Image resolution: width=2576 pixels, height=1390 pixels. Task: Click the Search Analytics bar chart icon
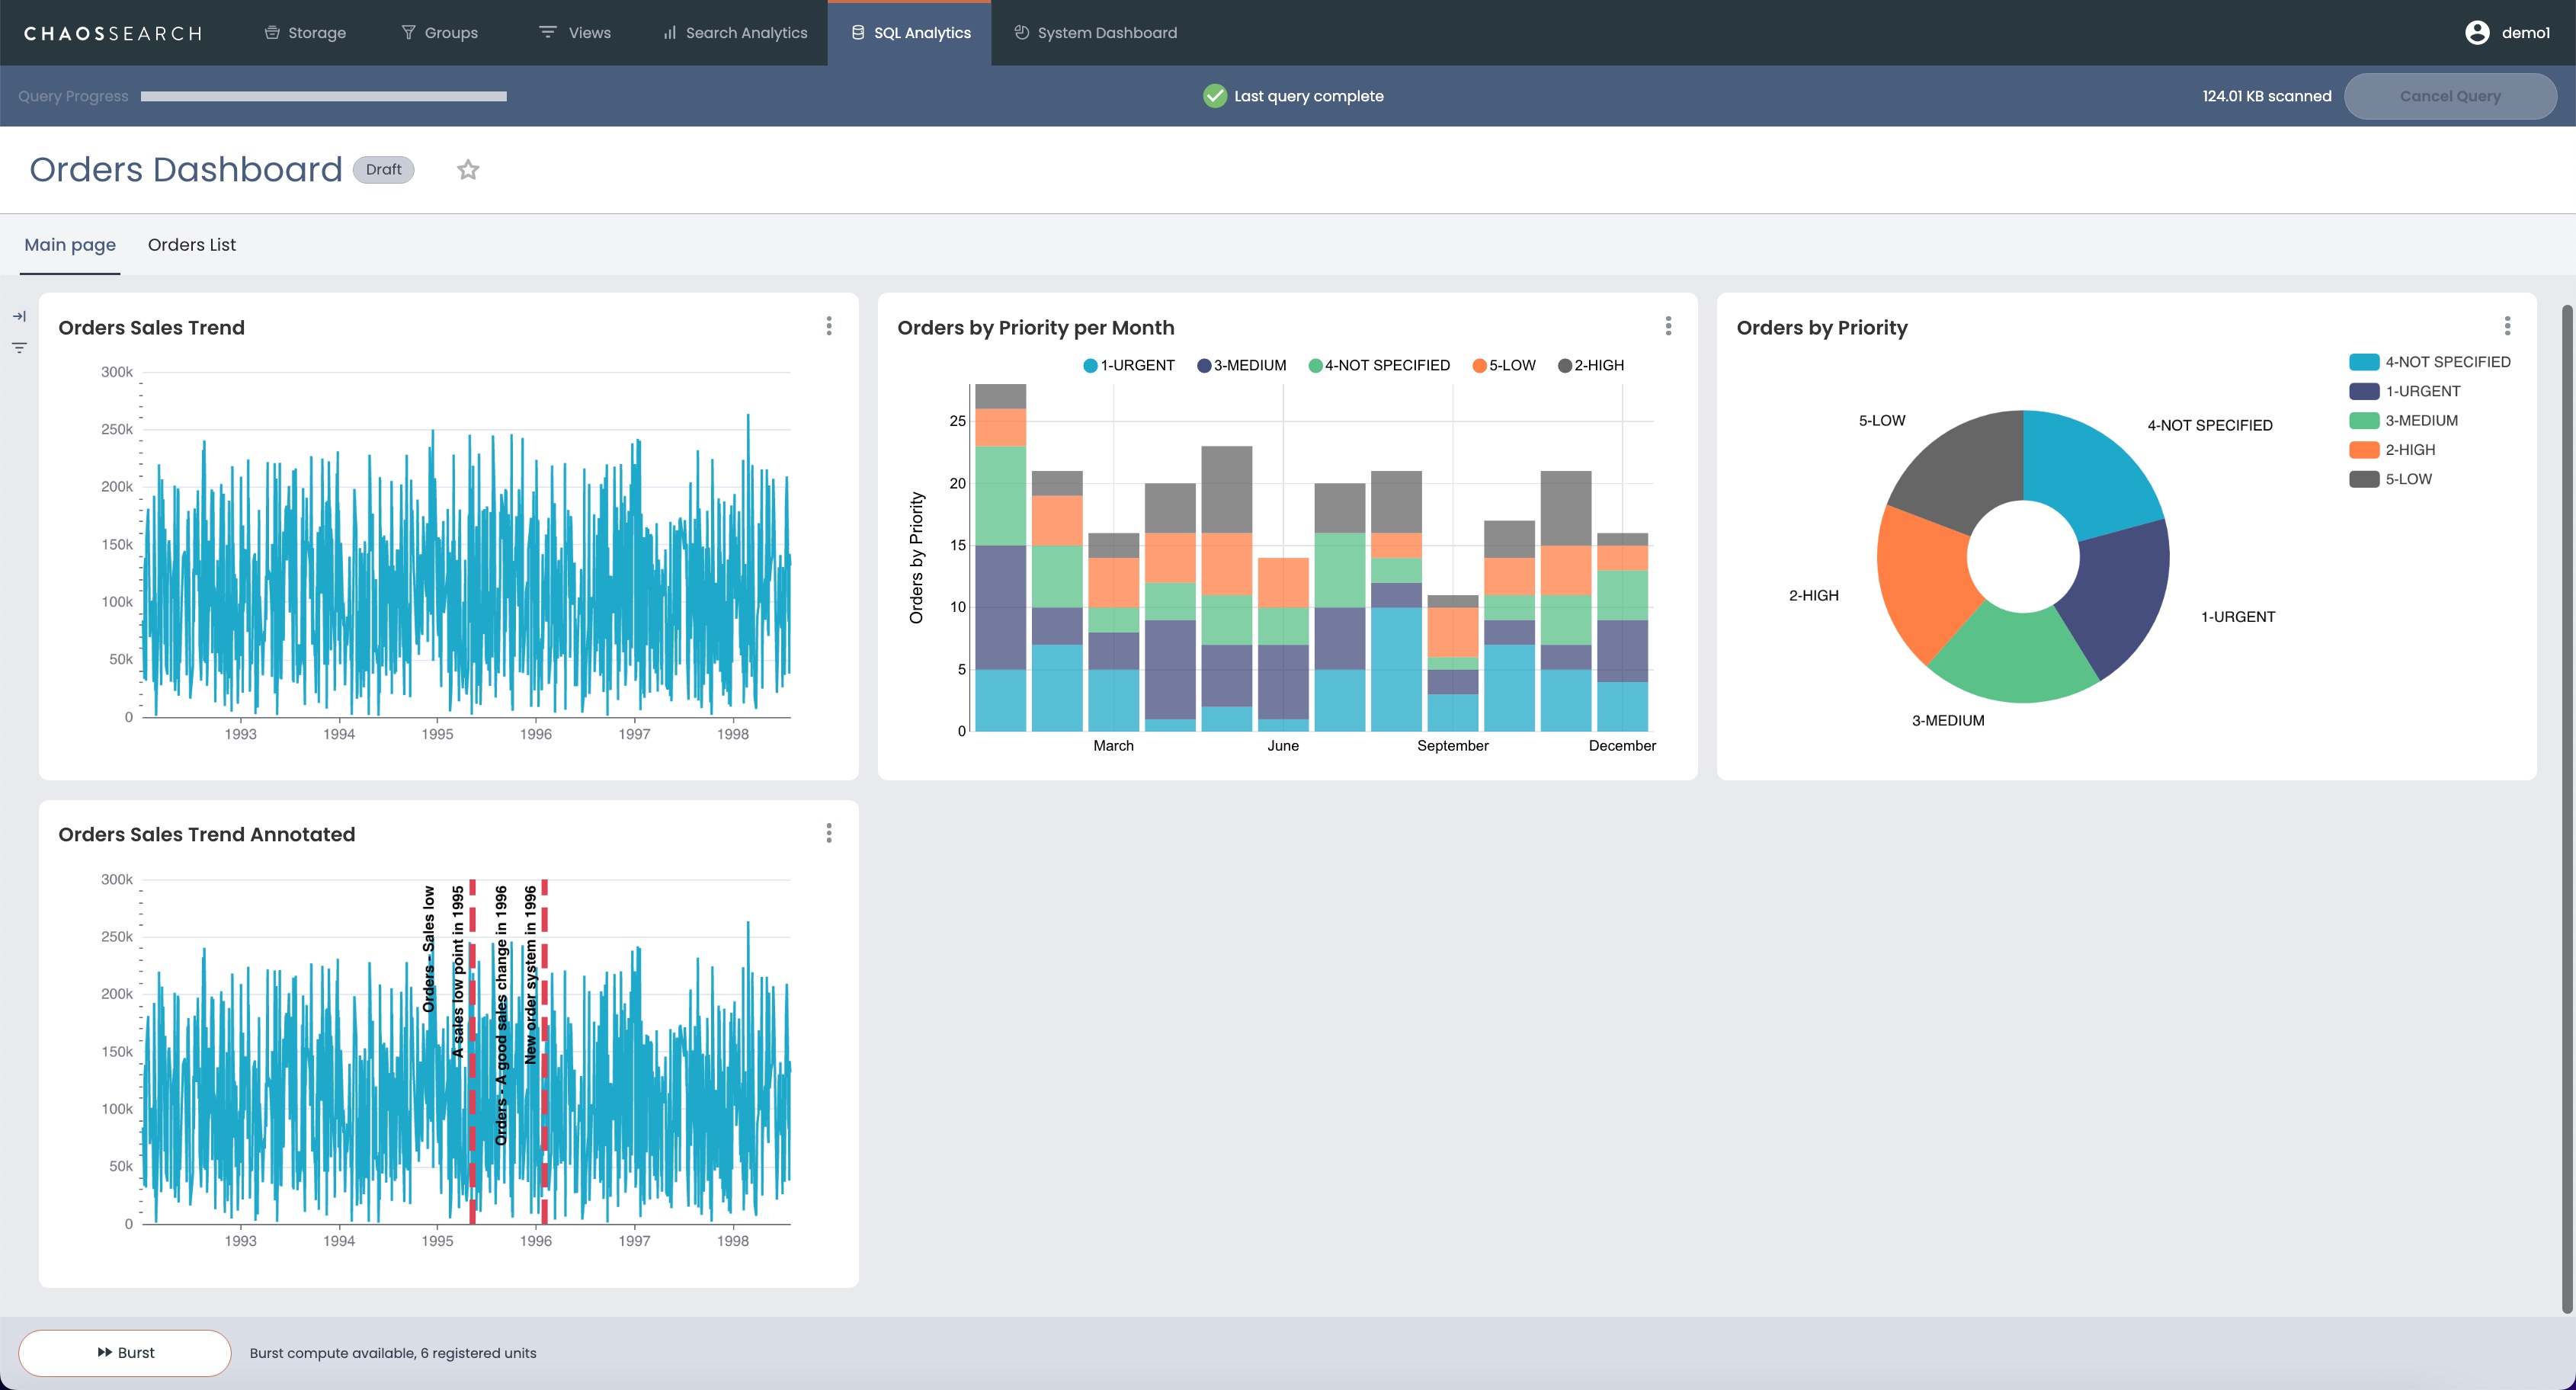(669, 33)
